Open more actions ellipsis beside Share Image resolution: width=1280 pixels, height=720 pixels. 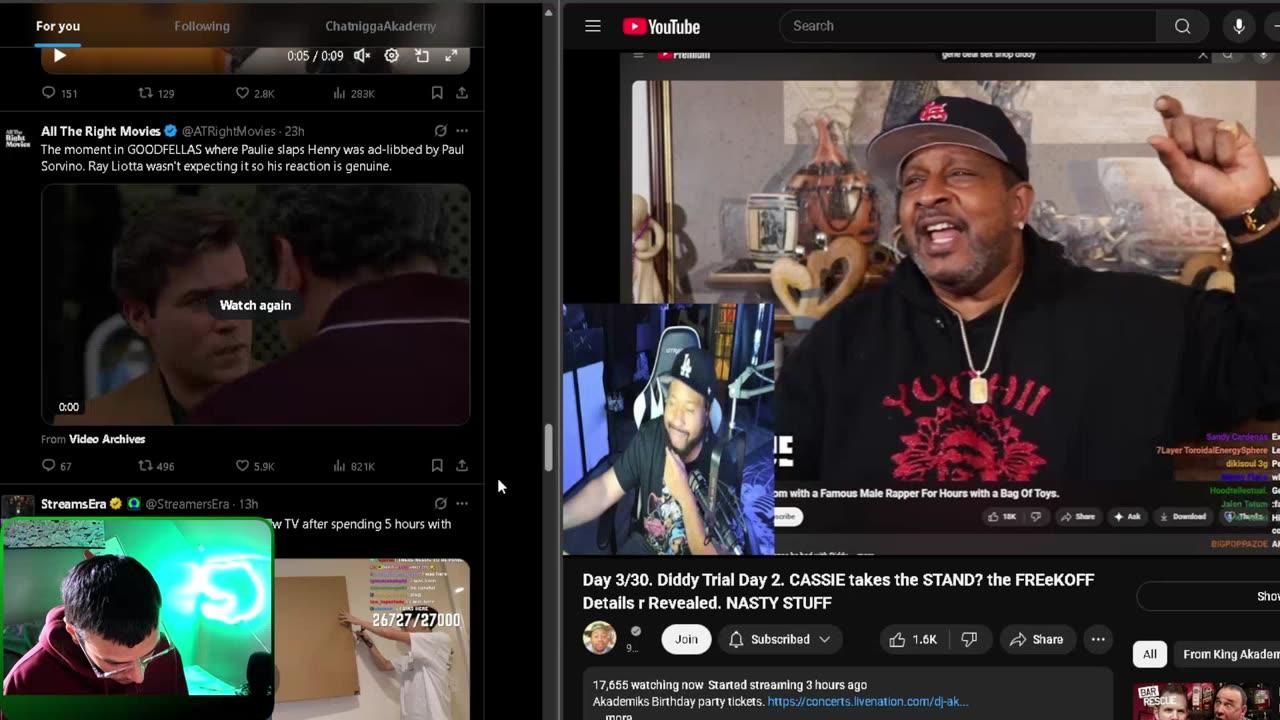point(1098,639)
